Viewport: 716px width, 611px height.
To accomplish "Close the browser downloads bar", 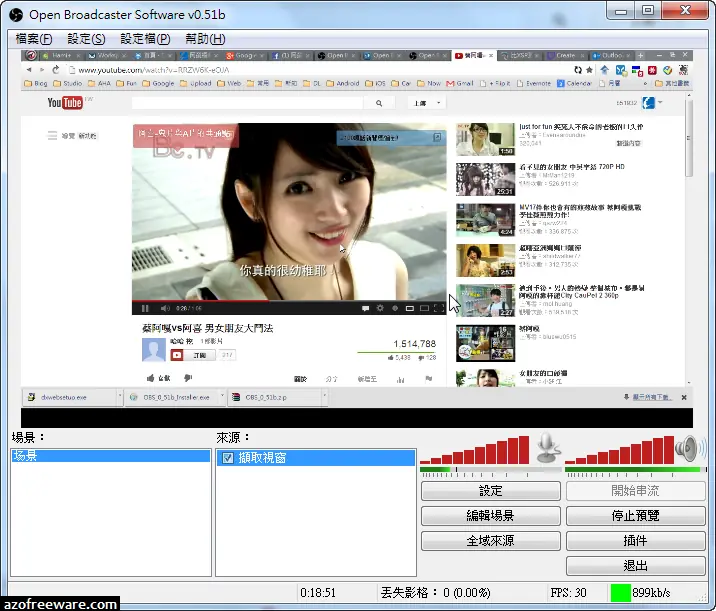I will [684, 397].
